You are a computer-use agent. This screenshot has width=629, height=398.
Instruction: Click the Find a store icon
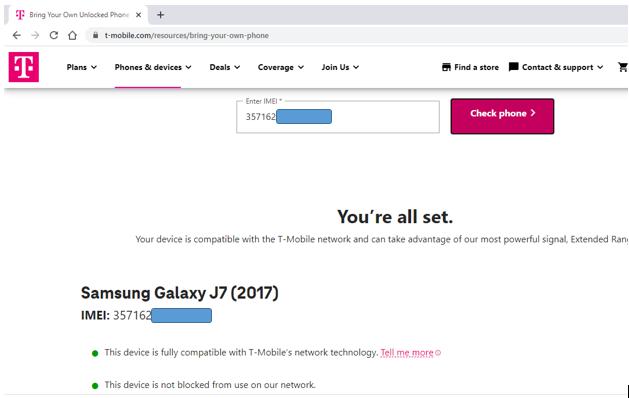(446, 67)
